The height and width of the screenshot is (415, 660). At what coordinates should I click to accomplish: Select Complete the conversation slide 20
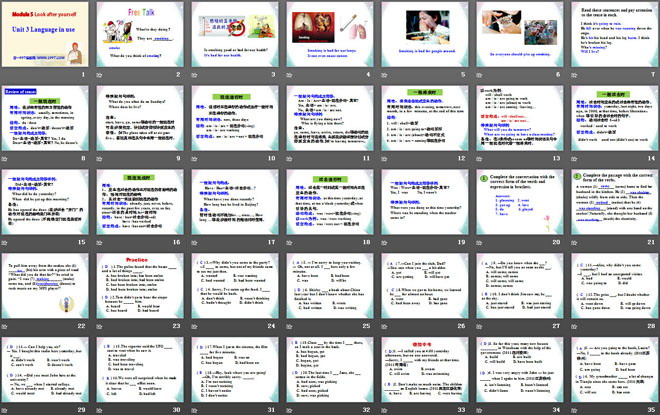point(520,202)
